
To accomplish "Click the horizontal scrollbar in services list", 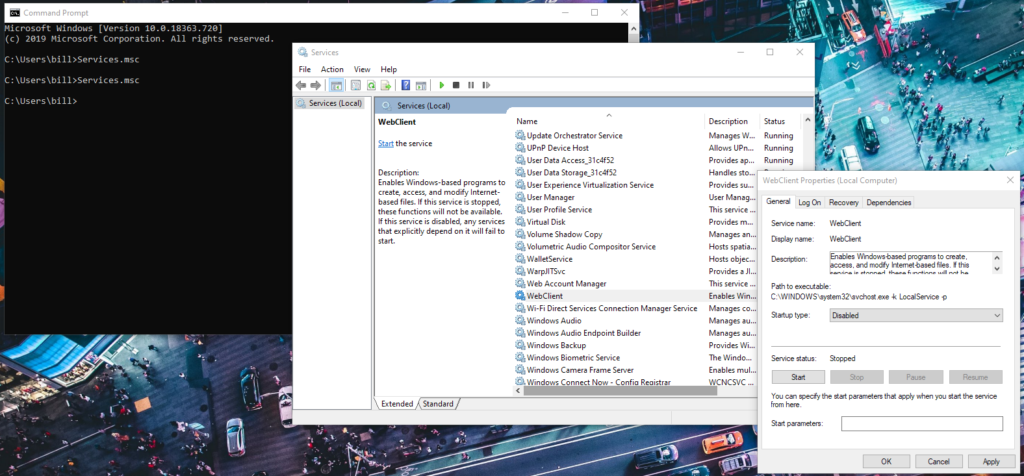I will pos(619,390).
